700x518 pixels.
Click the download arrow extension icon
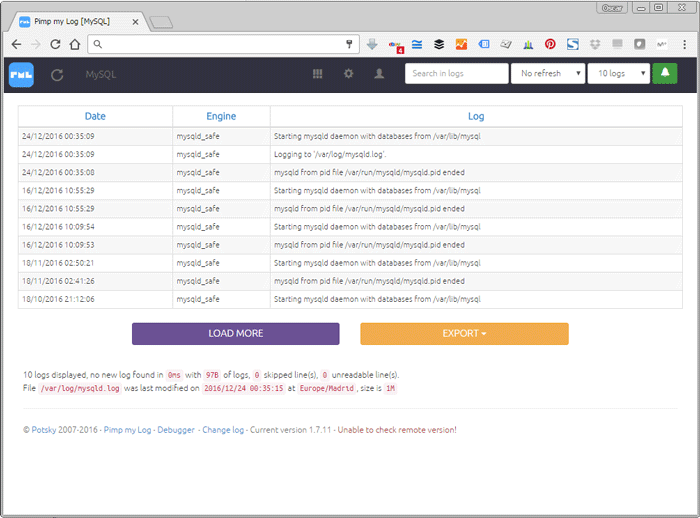[x=372, y=44]
